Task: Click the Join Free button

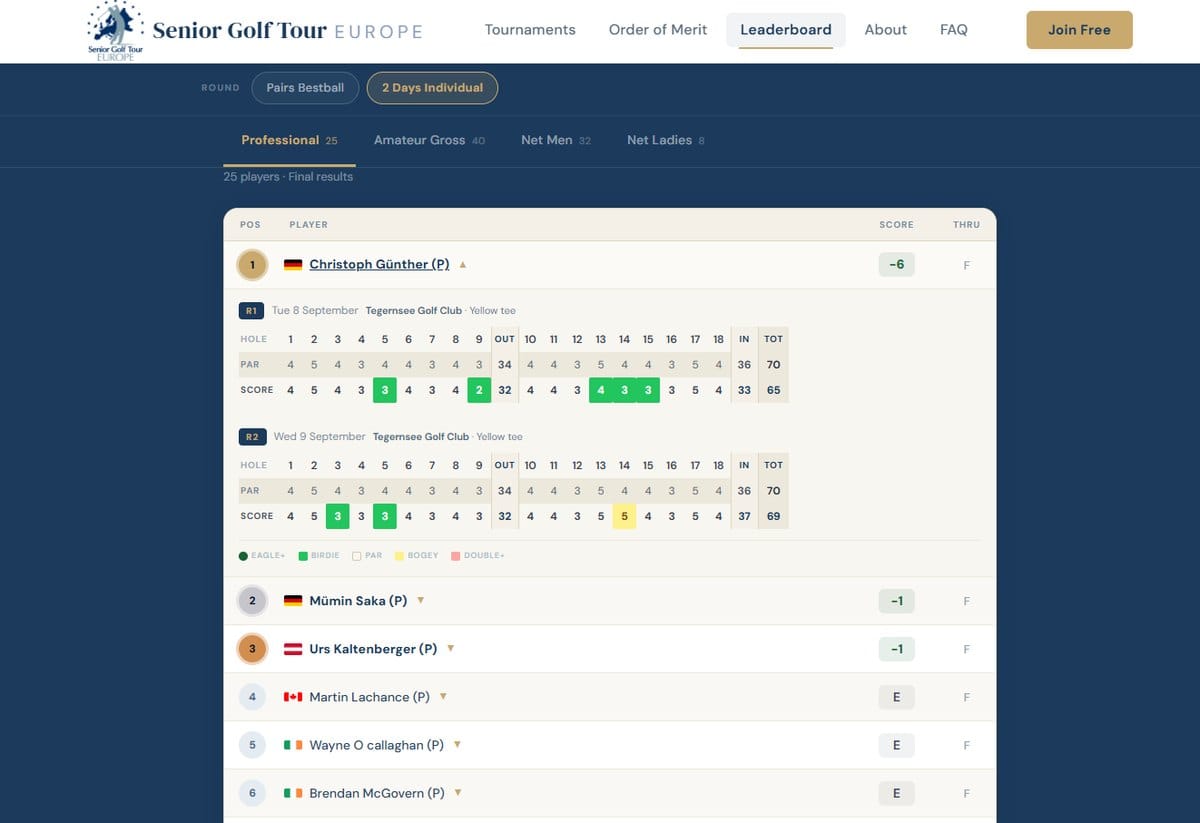Action: (x=1080, y=30)
